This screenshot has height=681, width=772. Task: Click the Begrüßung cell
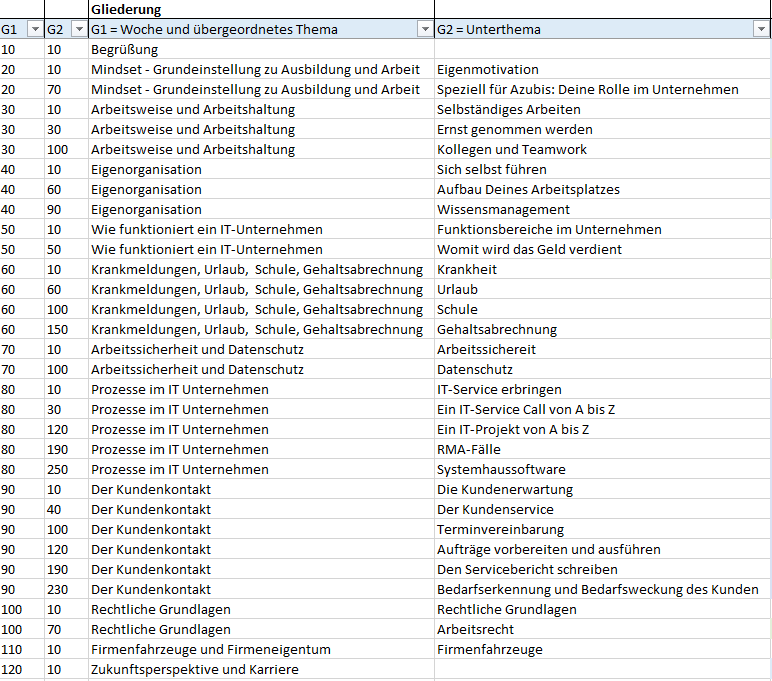coord(261,50)
